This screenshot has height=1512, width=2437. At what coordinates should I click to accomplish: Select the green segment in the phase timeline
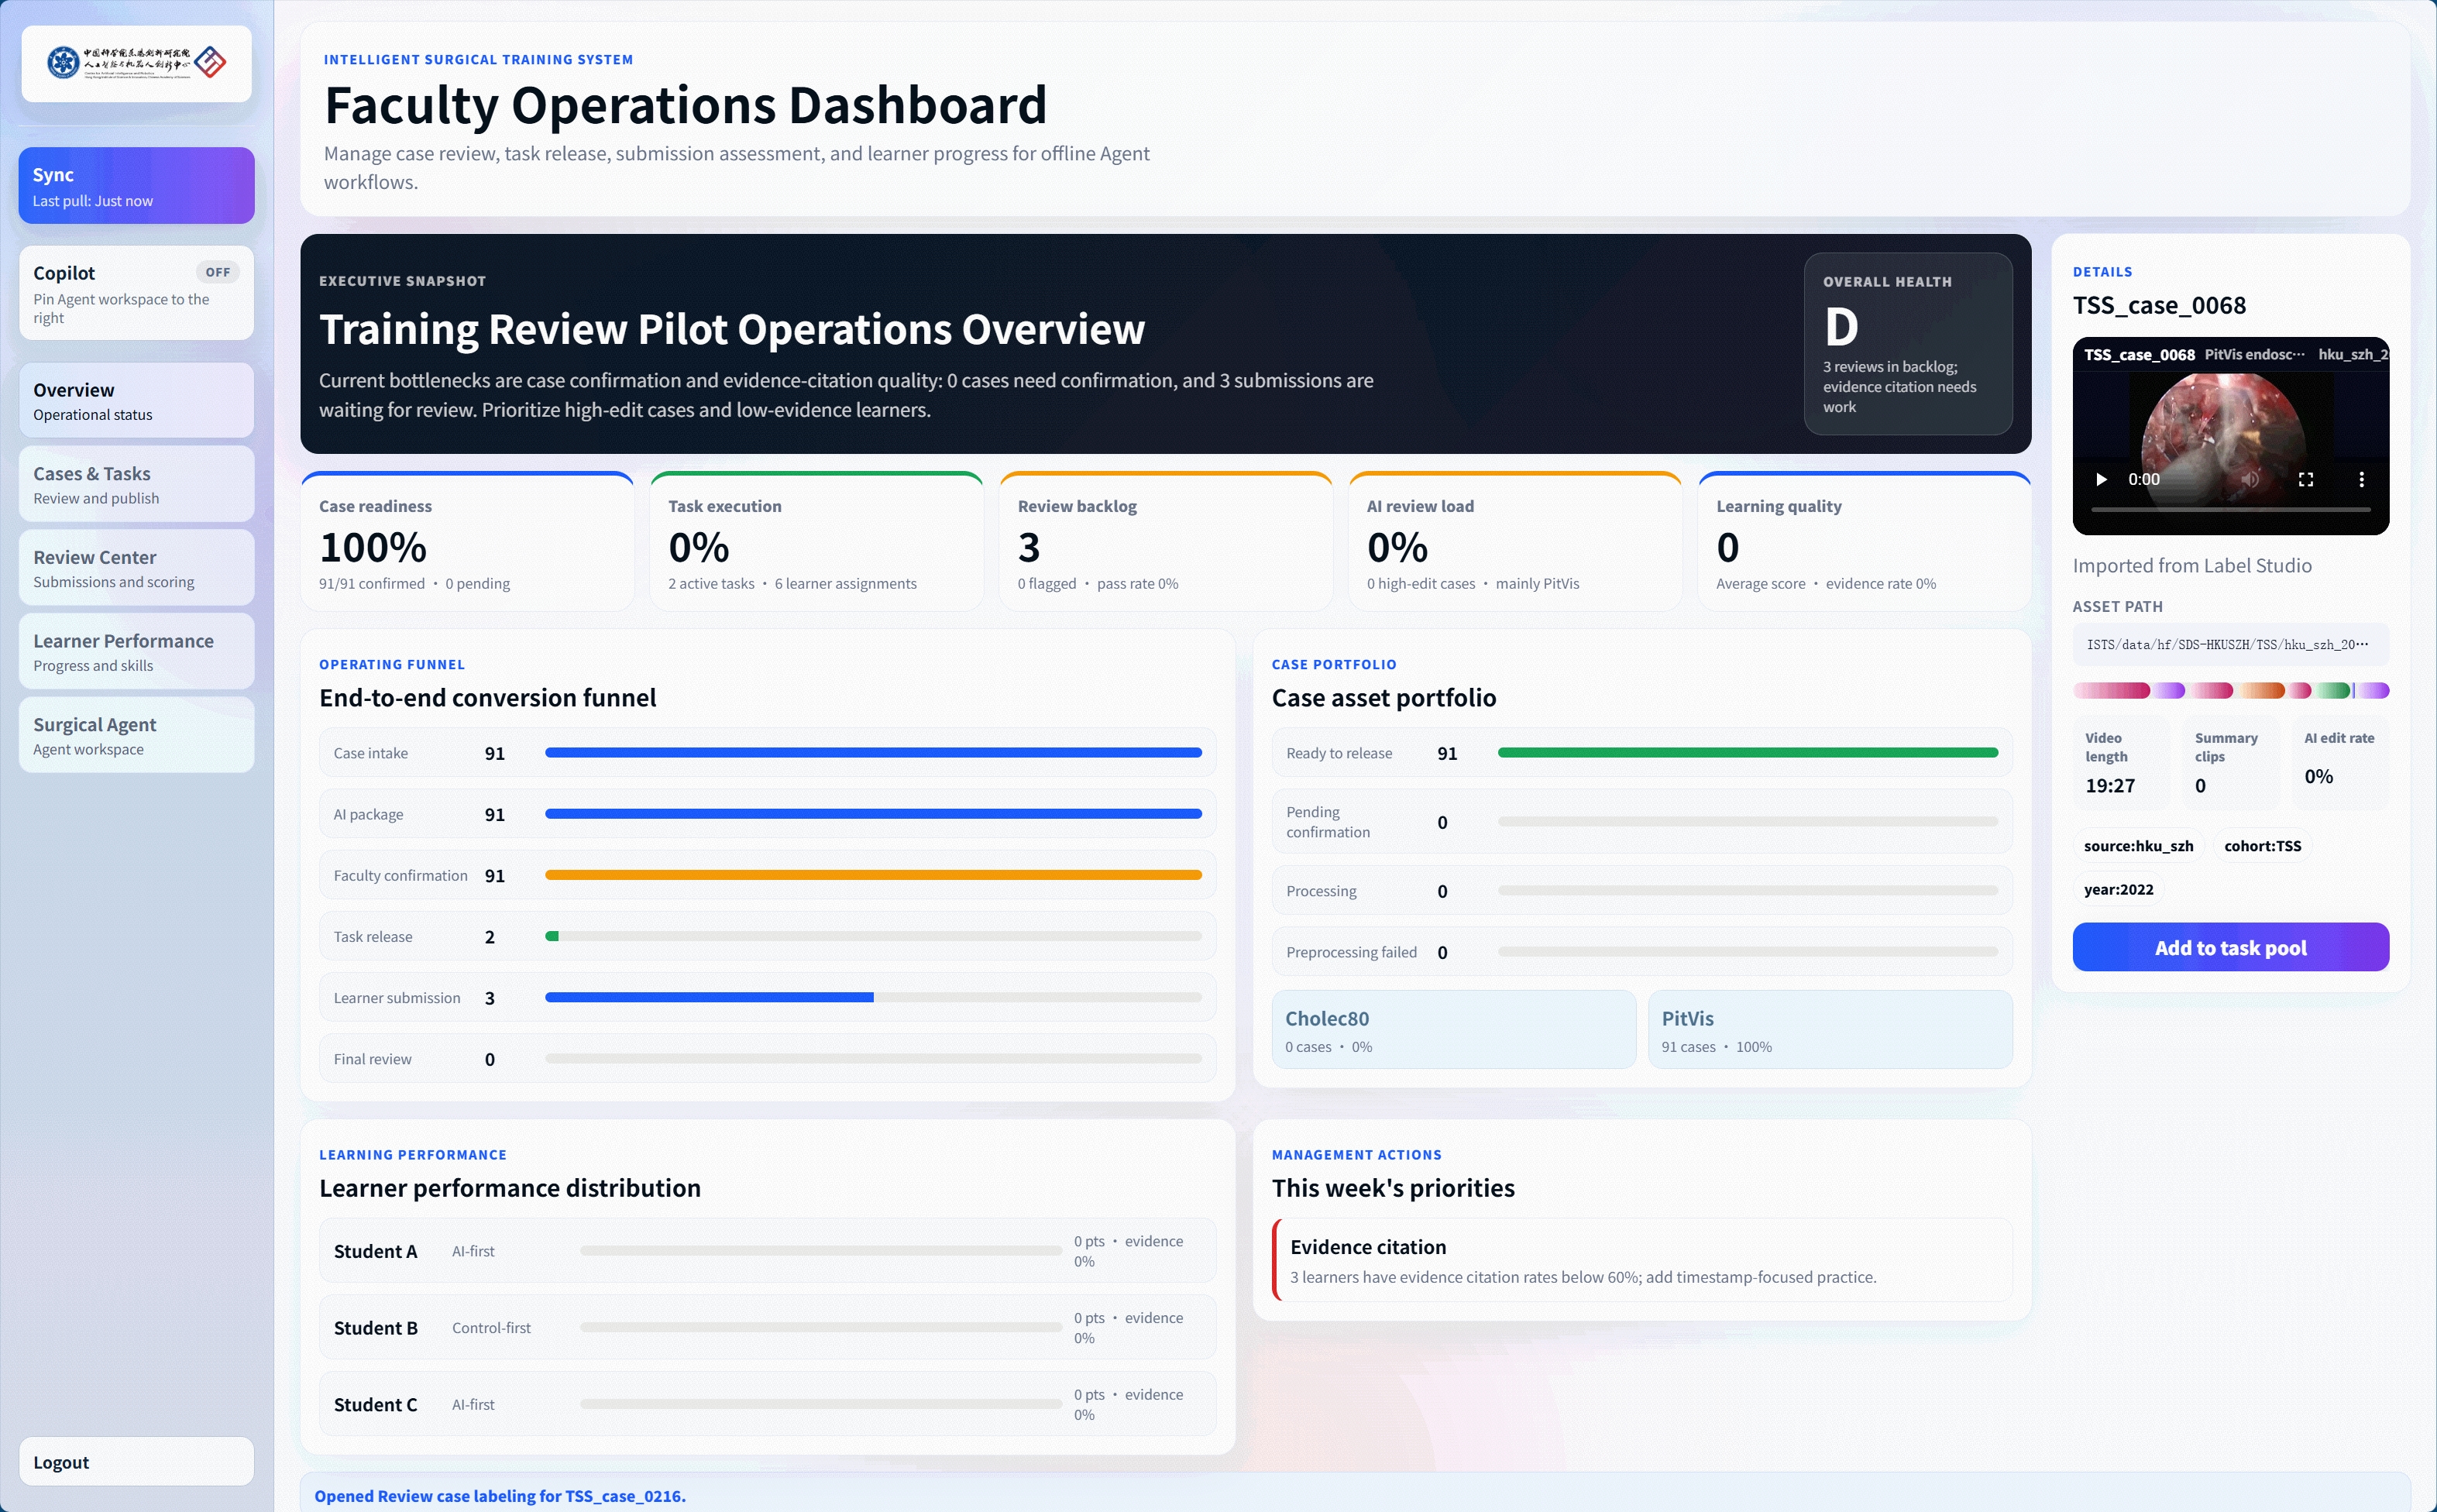(x=2333, y=690)
